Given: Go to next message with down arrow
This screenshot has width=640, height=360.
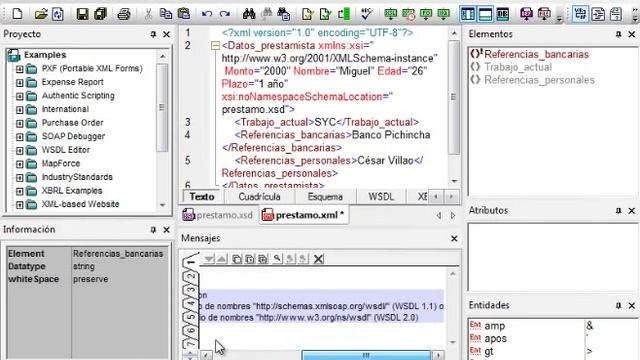Looking at the screenshot, I should pyautogui.click(x=209, y=259).
